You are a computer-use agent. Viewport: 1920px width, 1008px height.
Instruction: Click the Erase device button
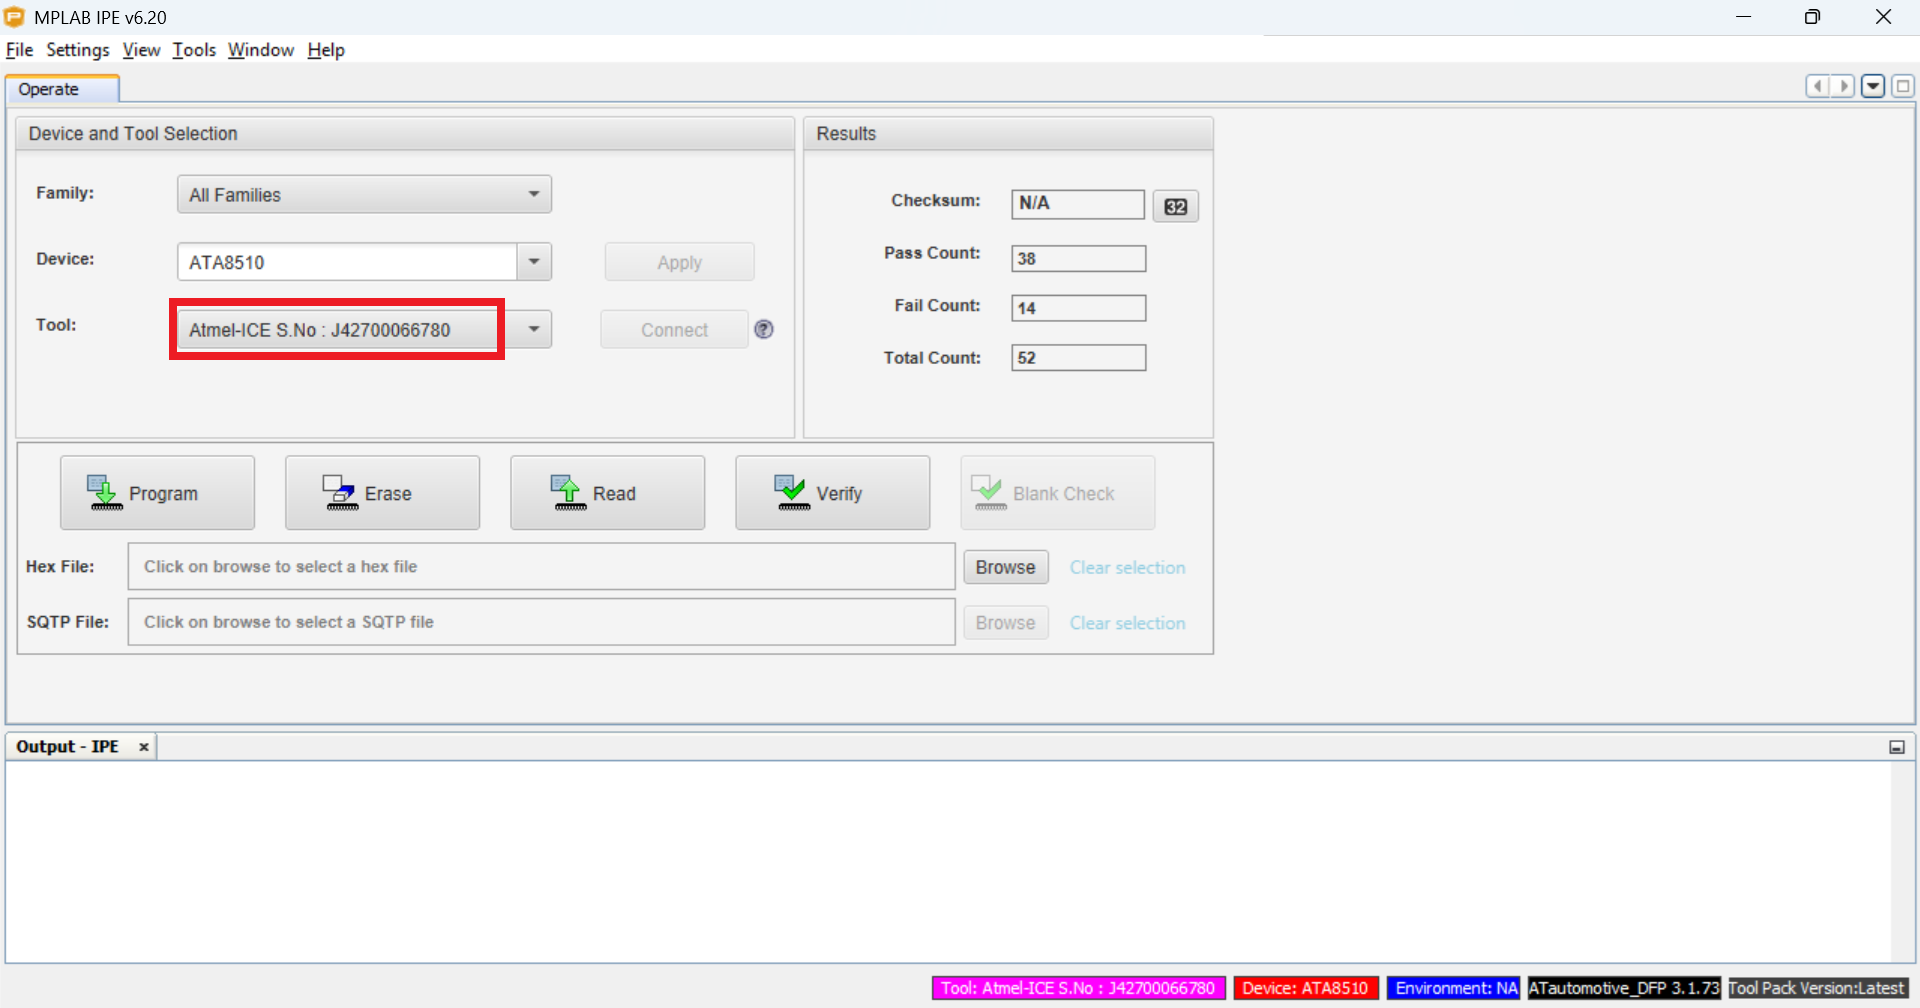click(x=382, y=493)
